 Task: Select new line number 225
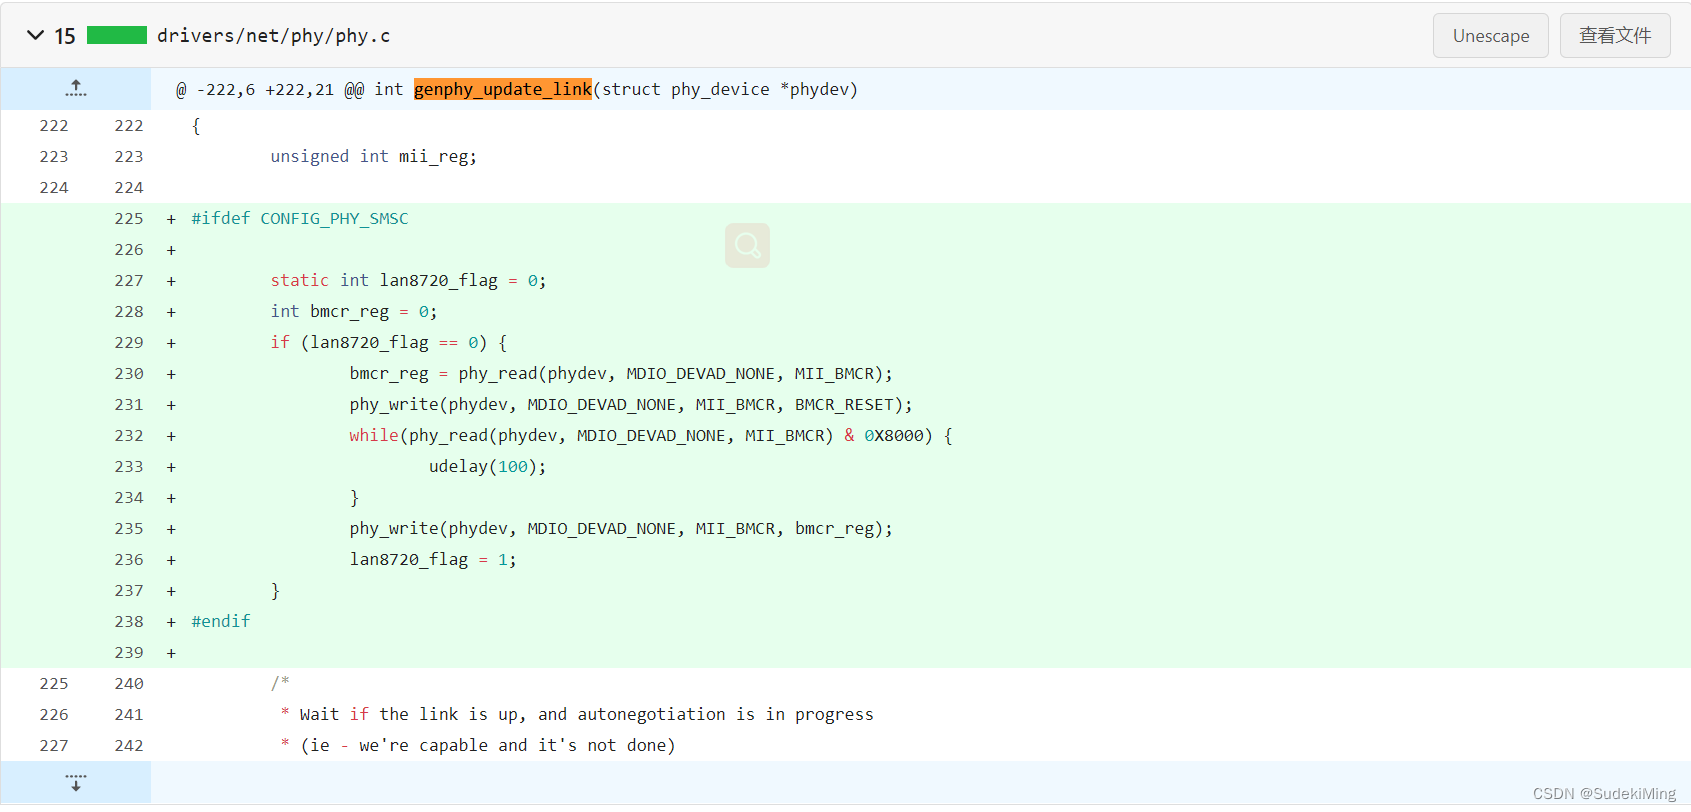129,218
